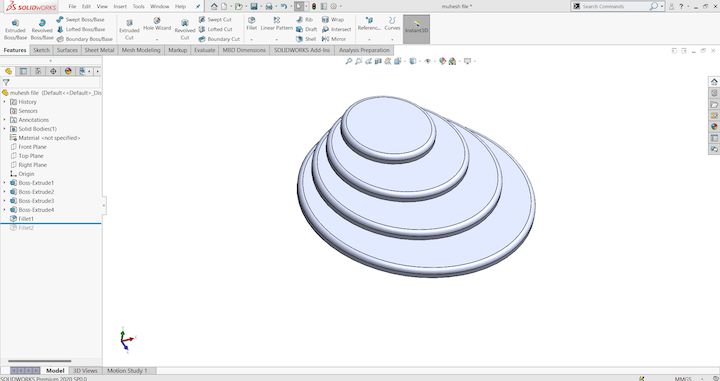Image resolution: width=720 pixels, height=381 pixels.
Task: Click the Home icon in top toolbar
Action: pos(214,6)
